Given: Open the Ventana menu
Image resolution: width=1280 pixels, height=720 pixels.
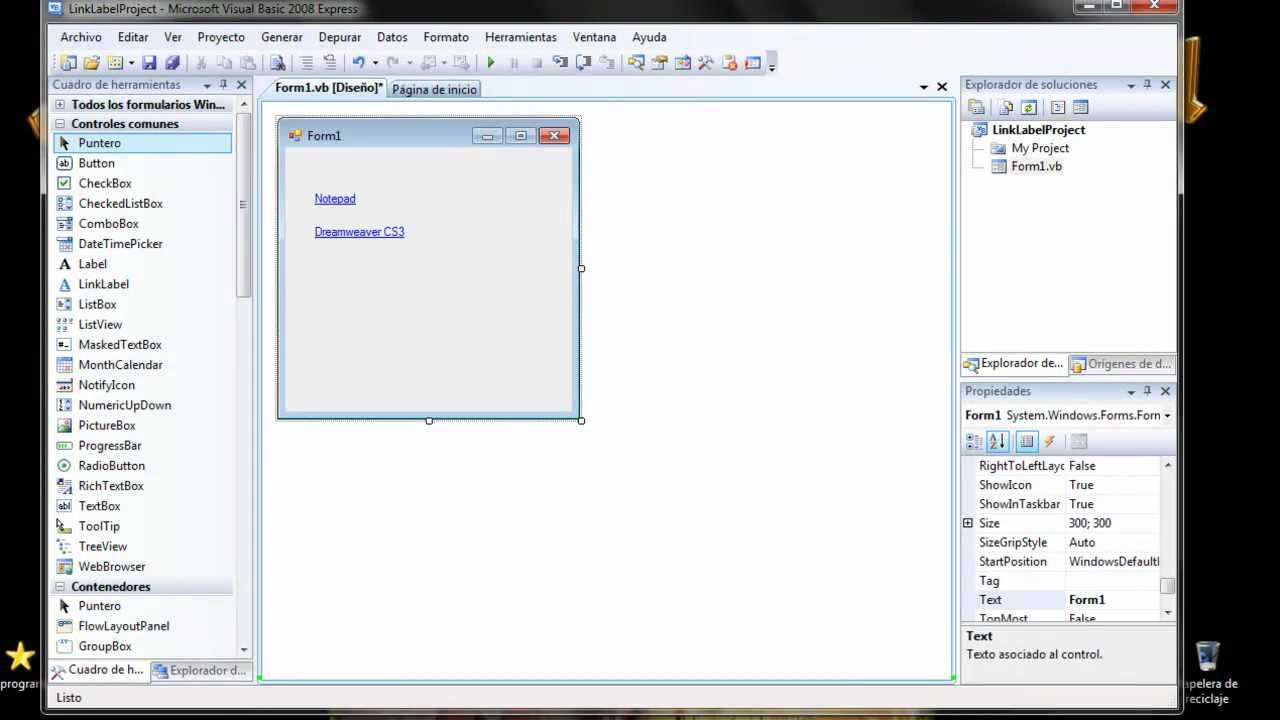Looking at the screenshot, I should 594,37.
